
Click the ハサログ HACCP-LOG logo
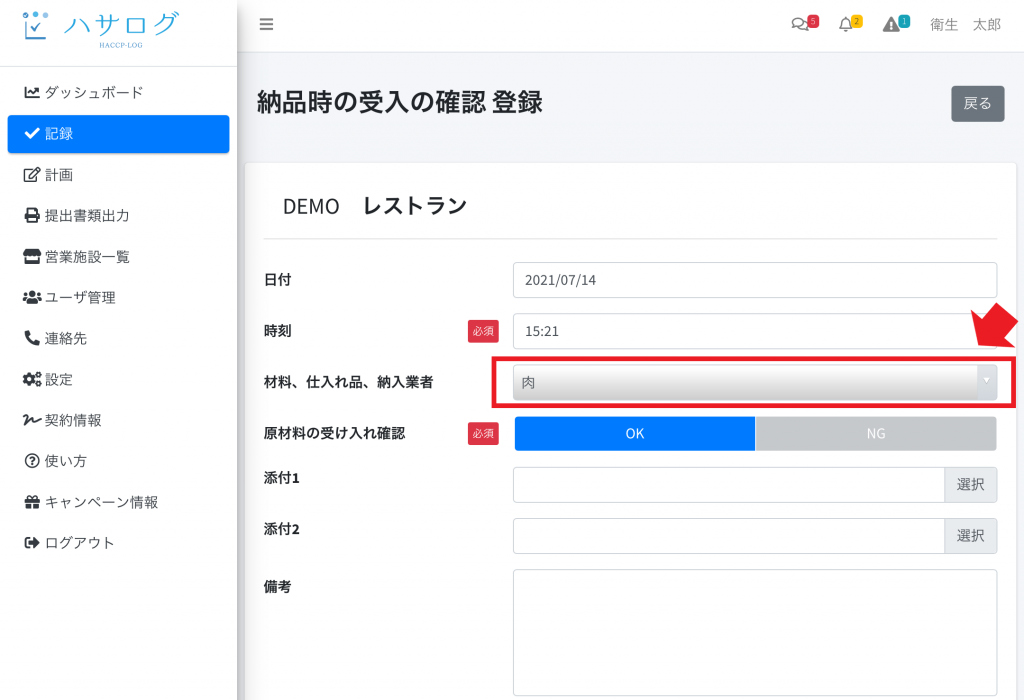point(99,29)
